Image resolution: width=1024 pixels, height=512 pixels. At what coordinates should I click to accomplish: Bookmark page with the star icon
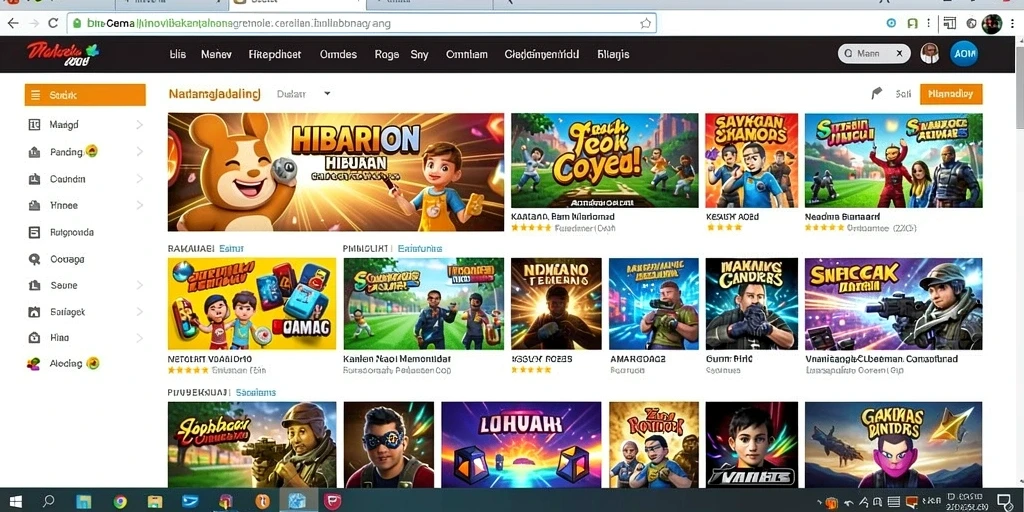(645, 24)
